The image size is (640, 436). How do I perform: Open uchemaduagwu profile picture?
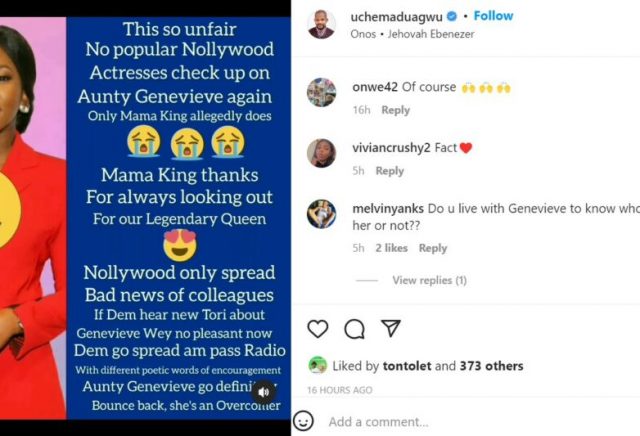click(x=321, y=24)
